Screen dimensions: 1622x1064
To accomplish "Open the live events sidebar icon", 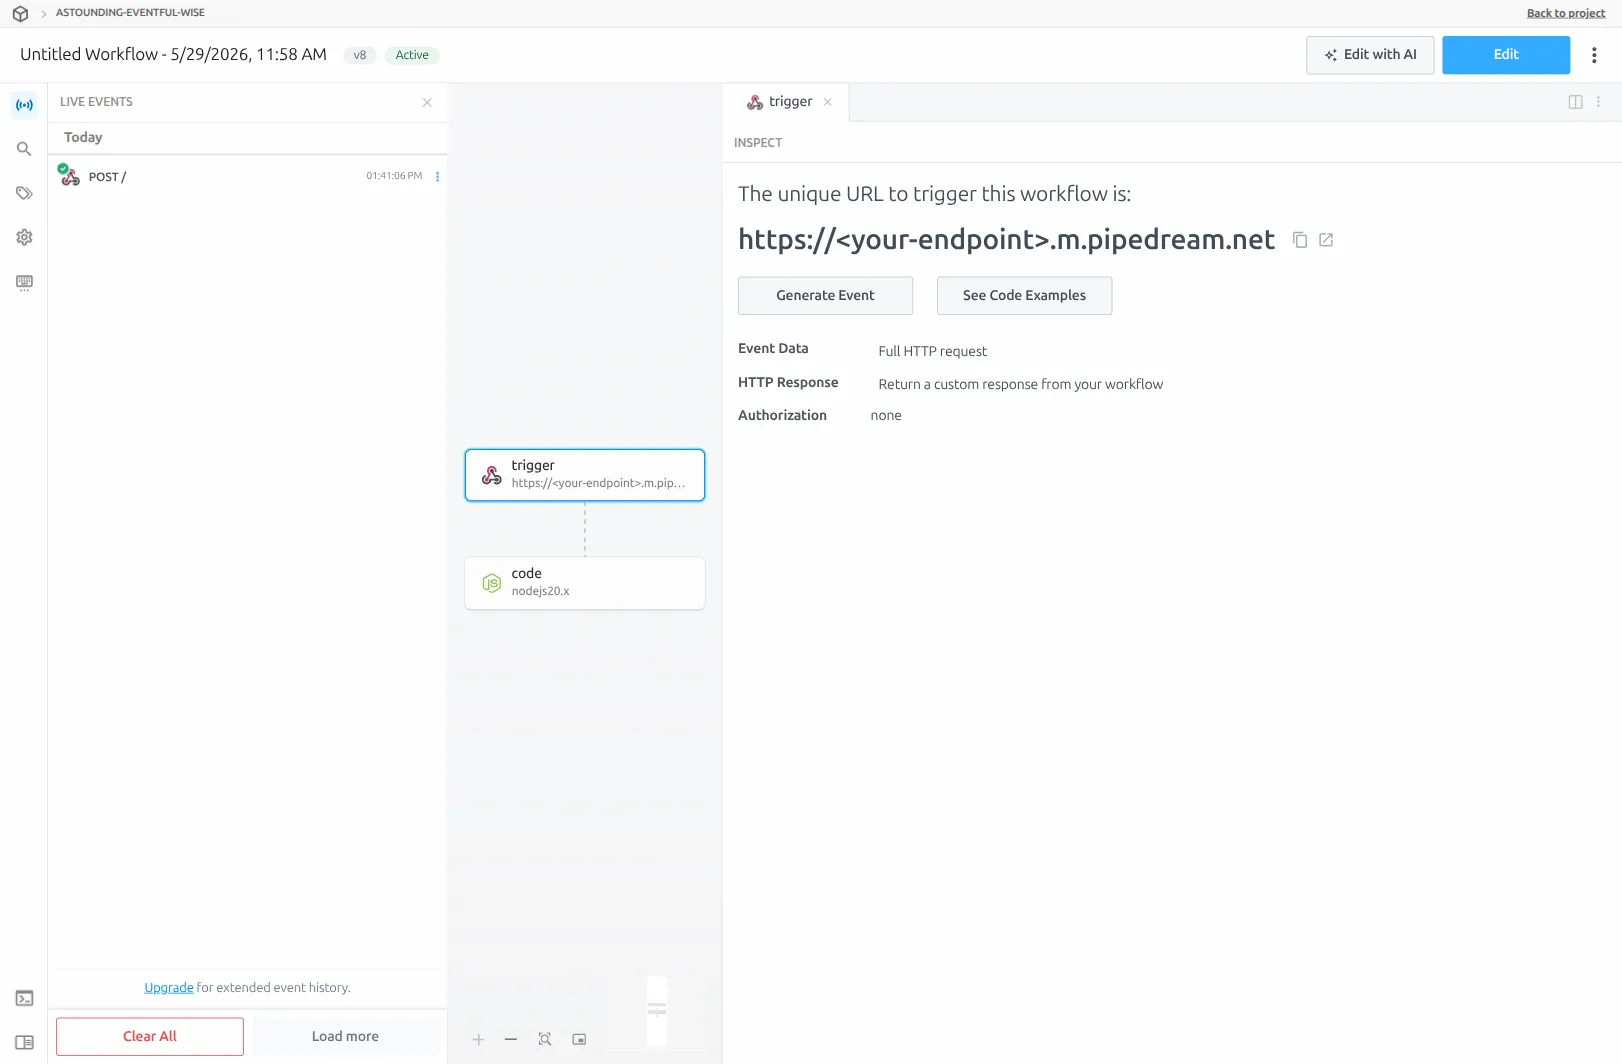I will [24, 105].
